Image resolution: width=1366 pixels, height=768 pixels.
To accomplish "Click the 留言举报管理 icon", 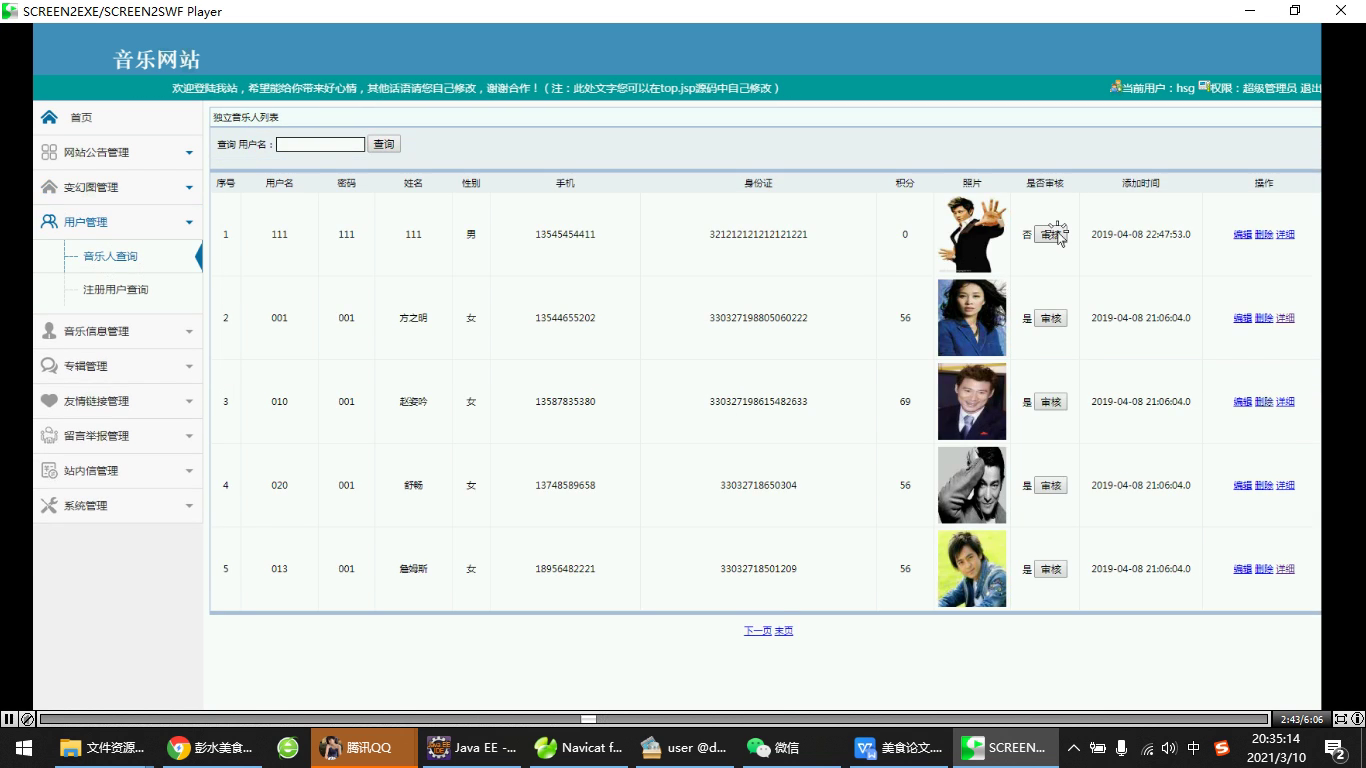I will (49, 436).
